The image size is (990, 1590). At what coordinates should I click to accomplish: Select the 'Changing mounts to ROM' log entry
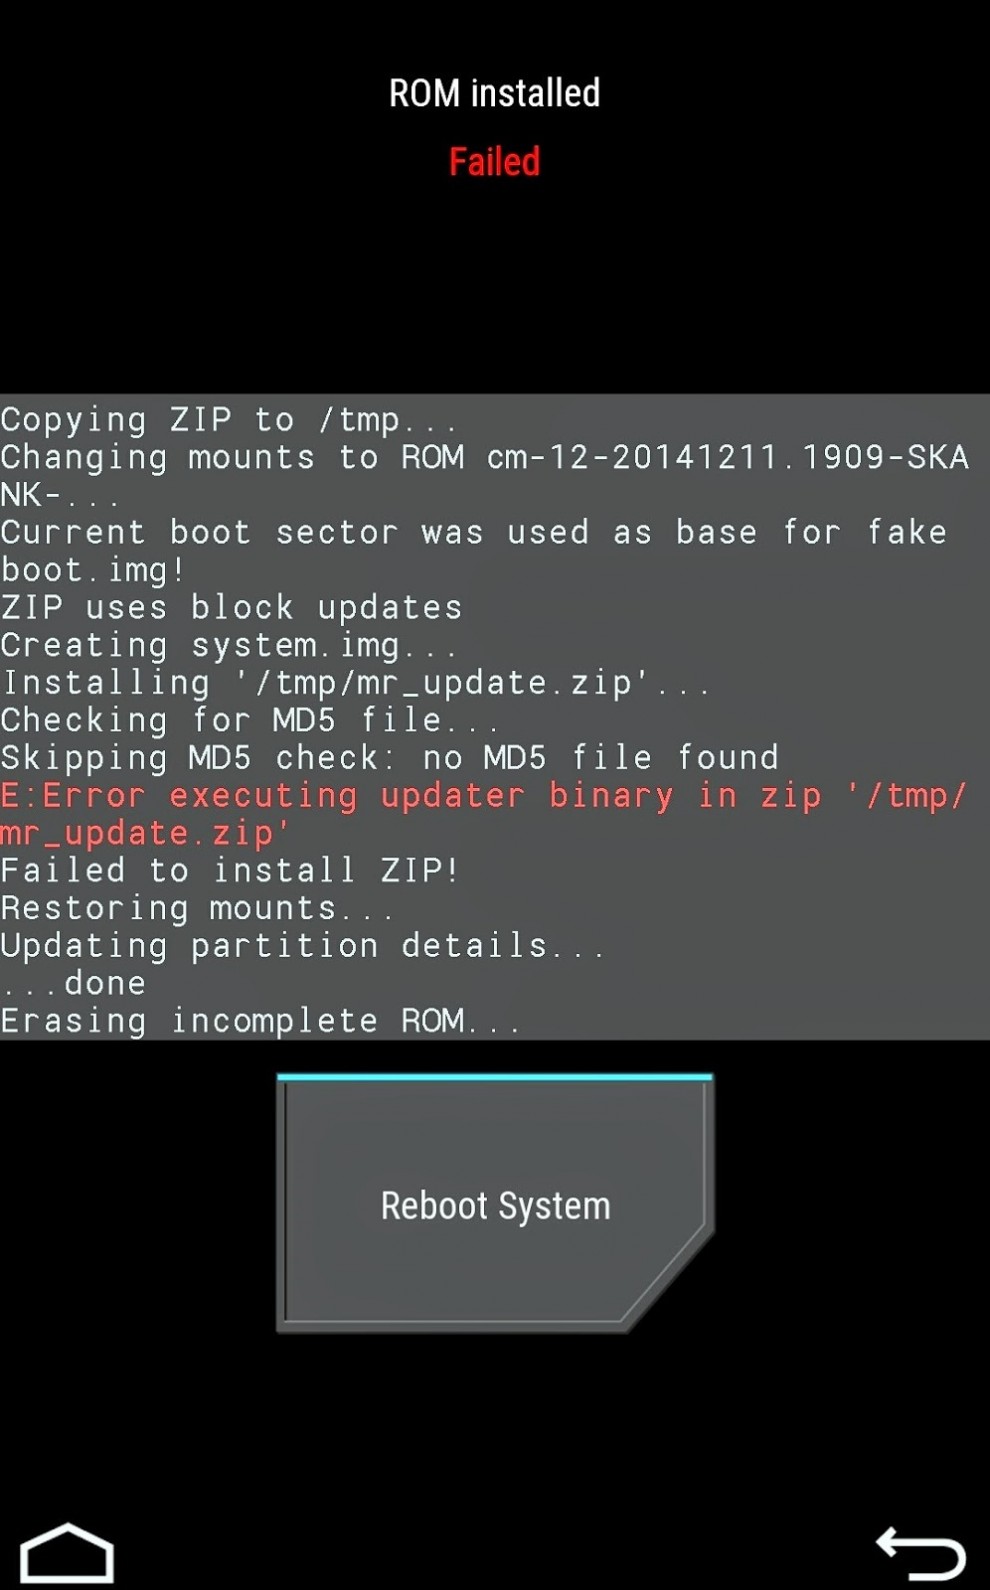pyautogui.click(x=483, y=475)
